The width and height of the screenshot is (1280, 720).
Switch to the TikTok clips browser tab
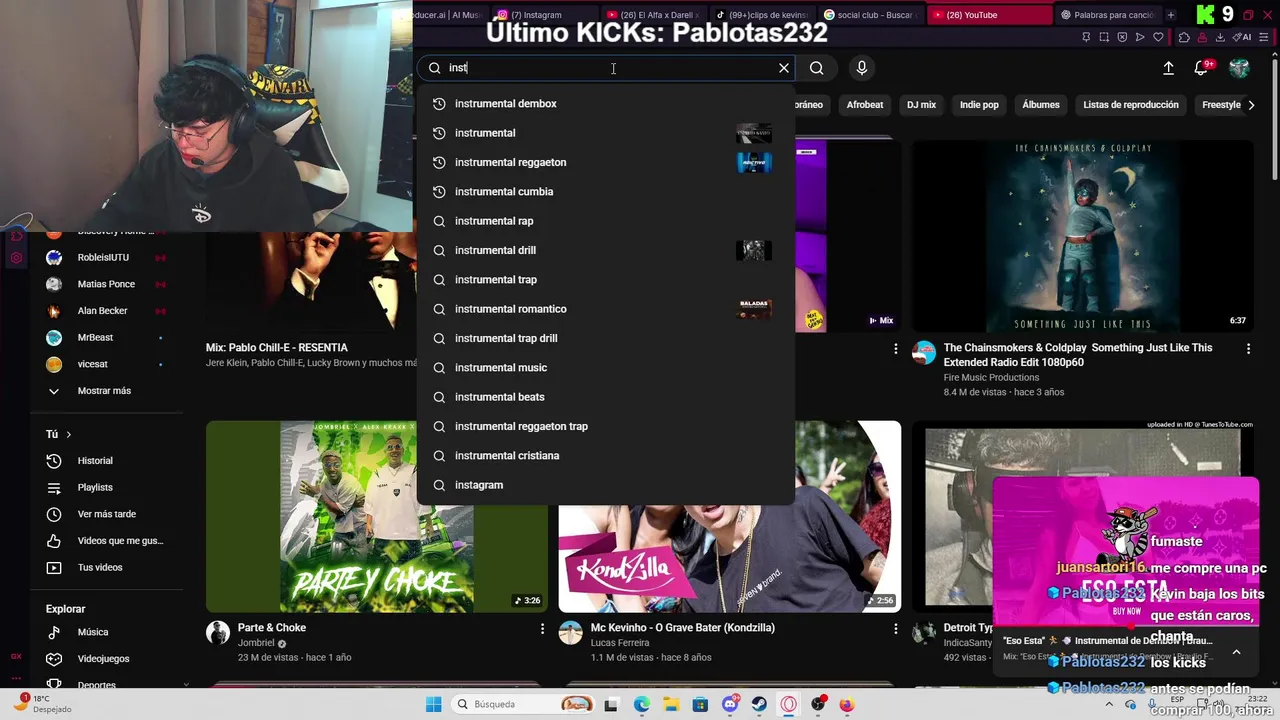pos(763,15)
